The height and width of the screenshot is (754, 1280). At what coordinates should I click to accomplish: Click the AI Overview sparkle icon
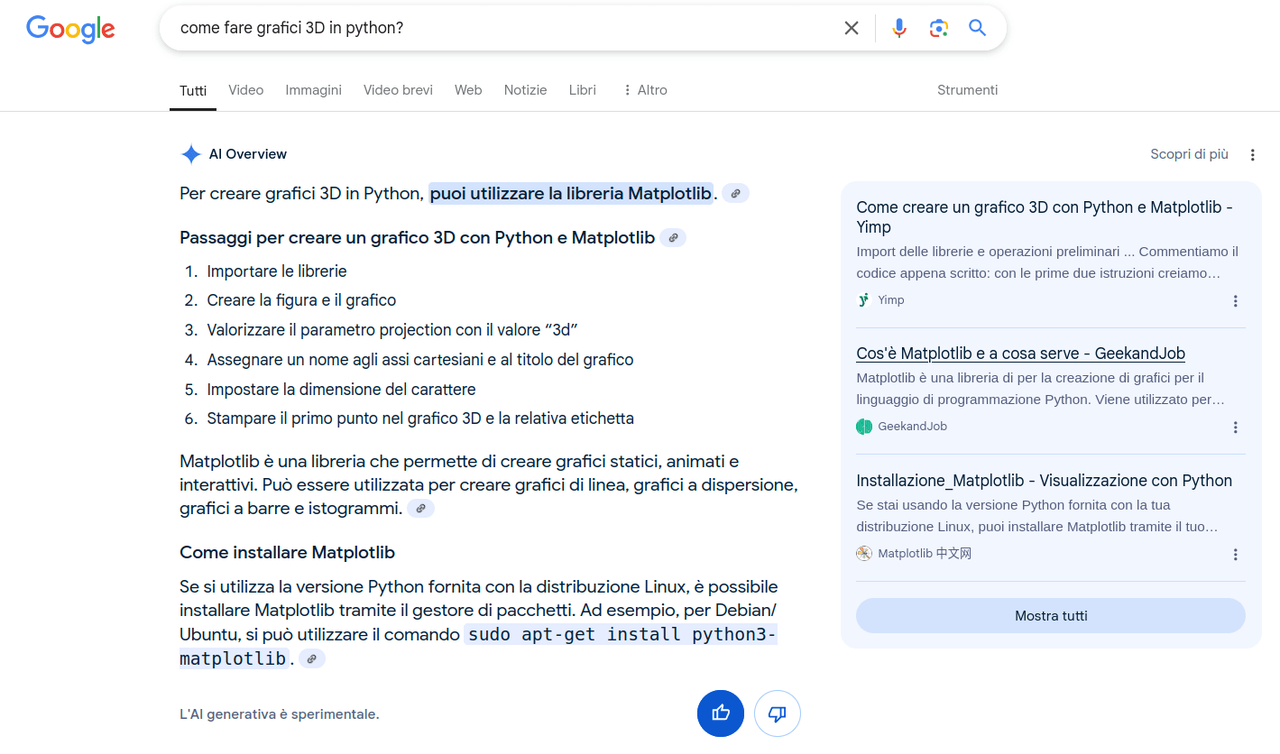(191, 154)
